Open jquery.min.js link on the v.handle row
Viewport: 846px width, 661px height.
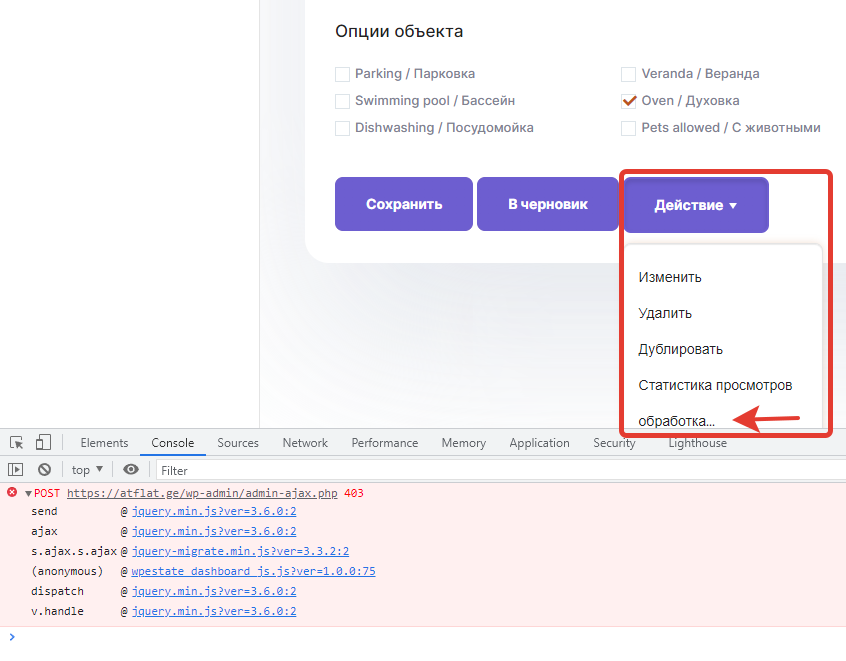click(214, 611)
